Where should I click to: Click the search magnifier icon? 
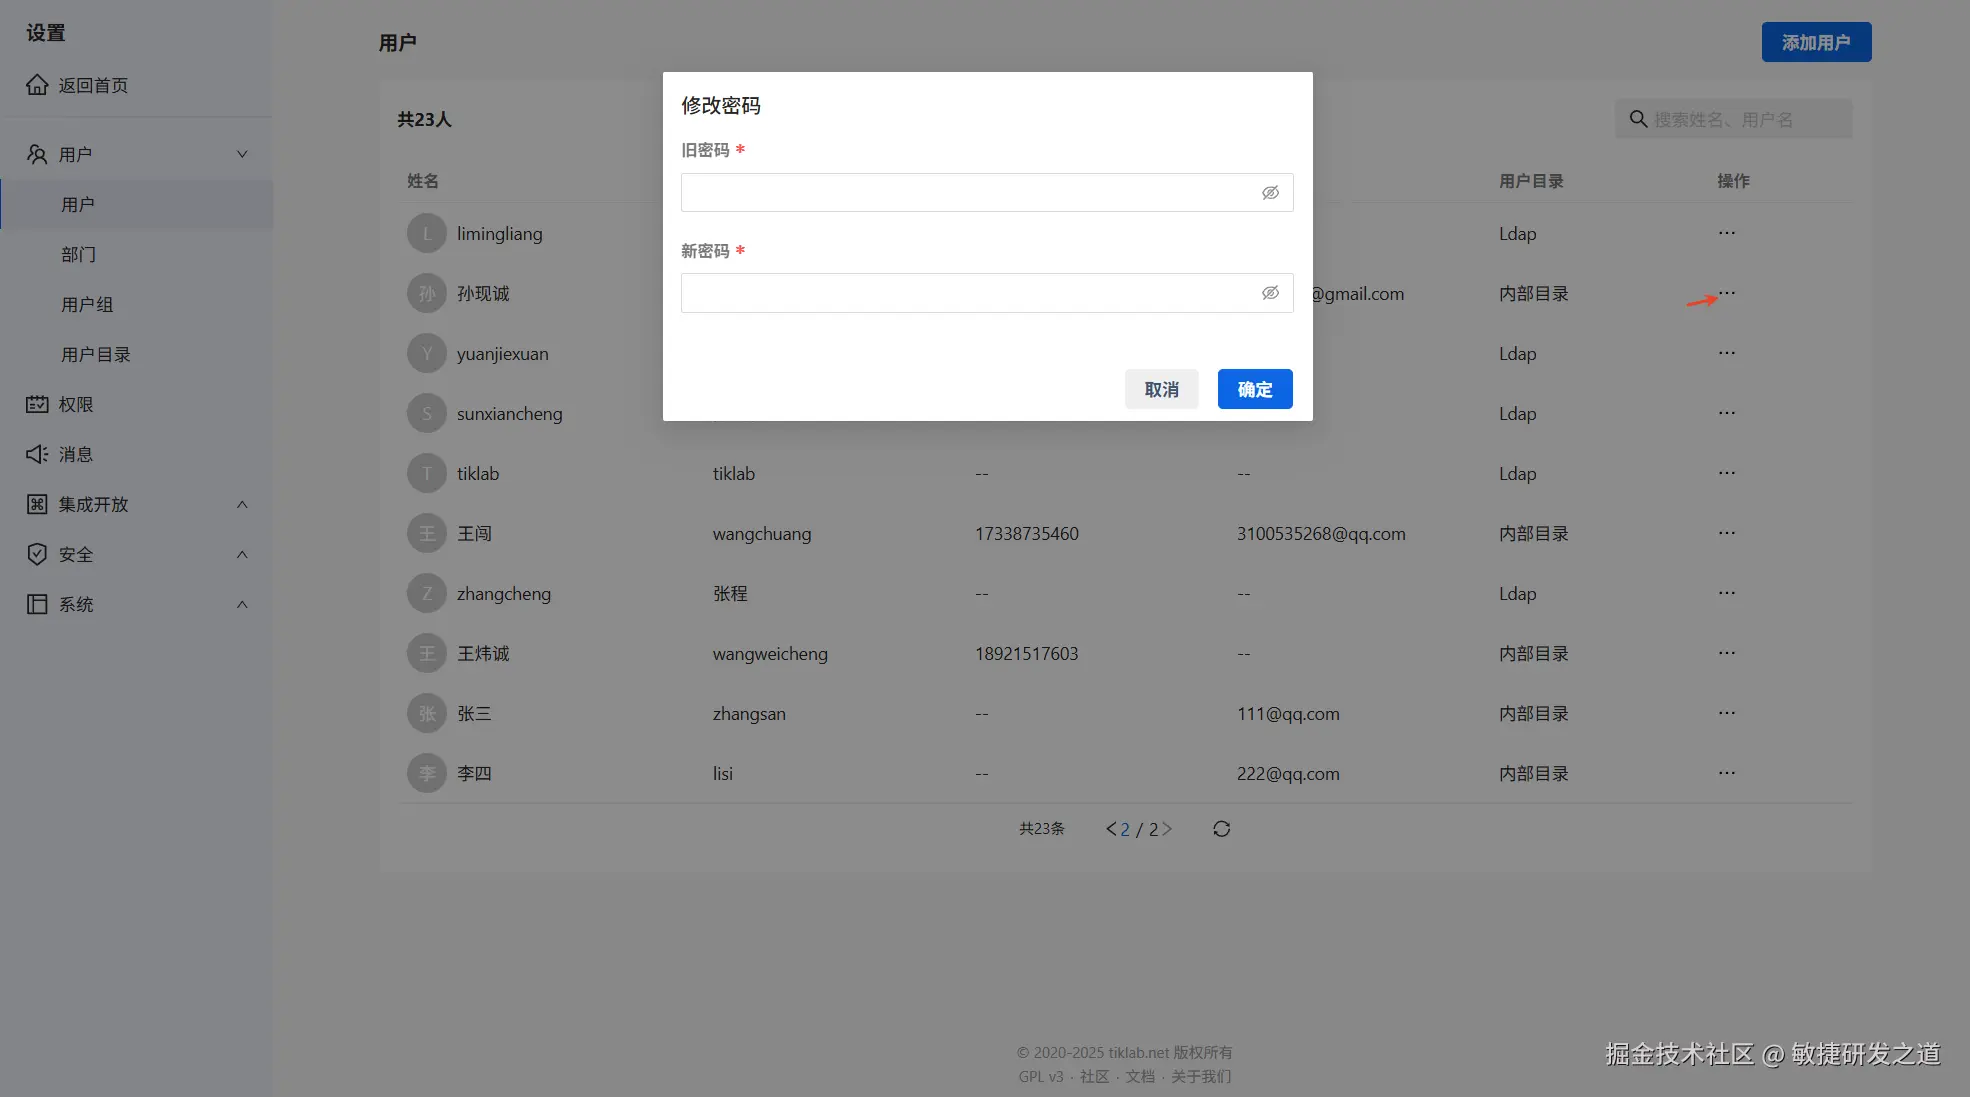pyautogui.click(x=1638, y=119)
